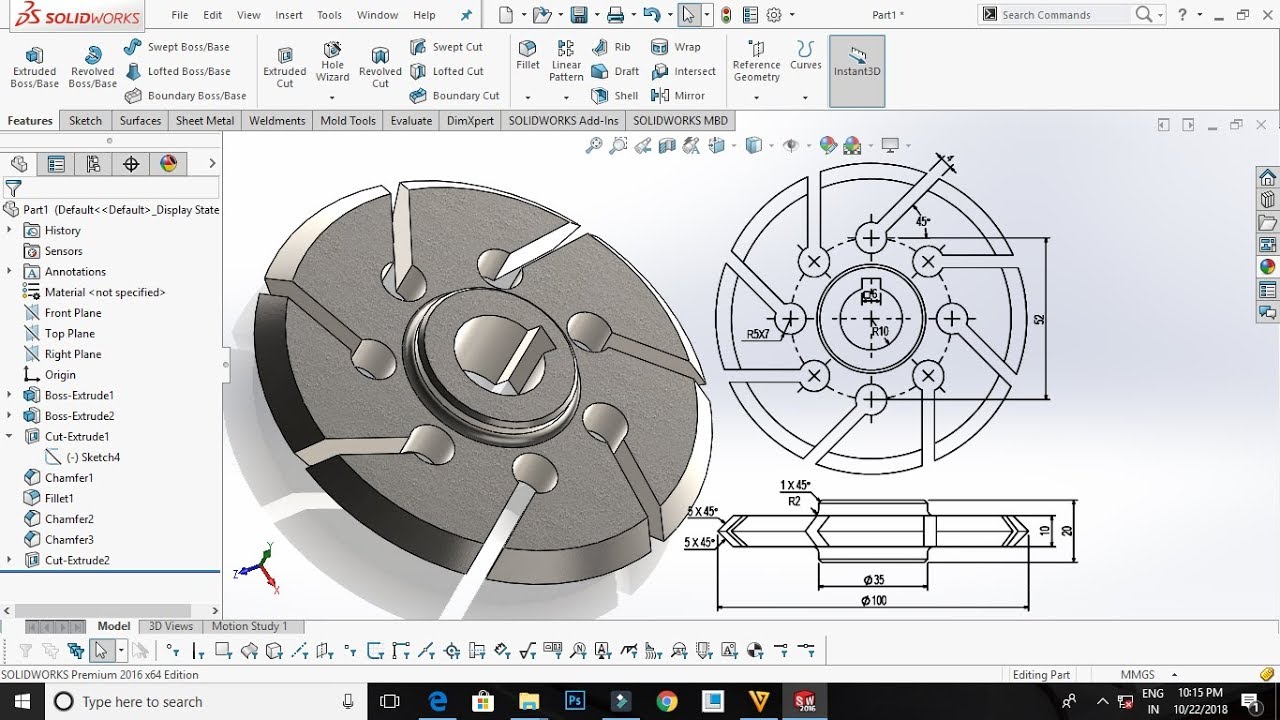1280x720 pixels.
Task: Click the Zoom to Fit view icon
Action: pyautogui.click(x=594, y=146)
